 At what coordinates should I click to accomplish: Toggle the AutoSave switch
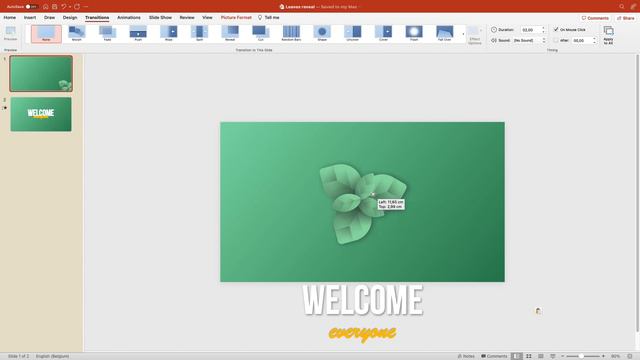pos(31,7)
